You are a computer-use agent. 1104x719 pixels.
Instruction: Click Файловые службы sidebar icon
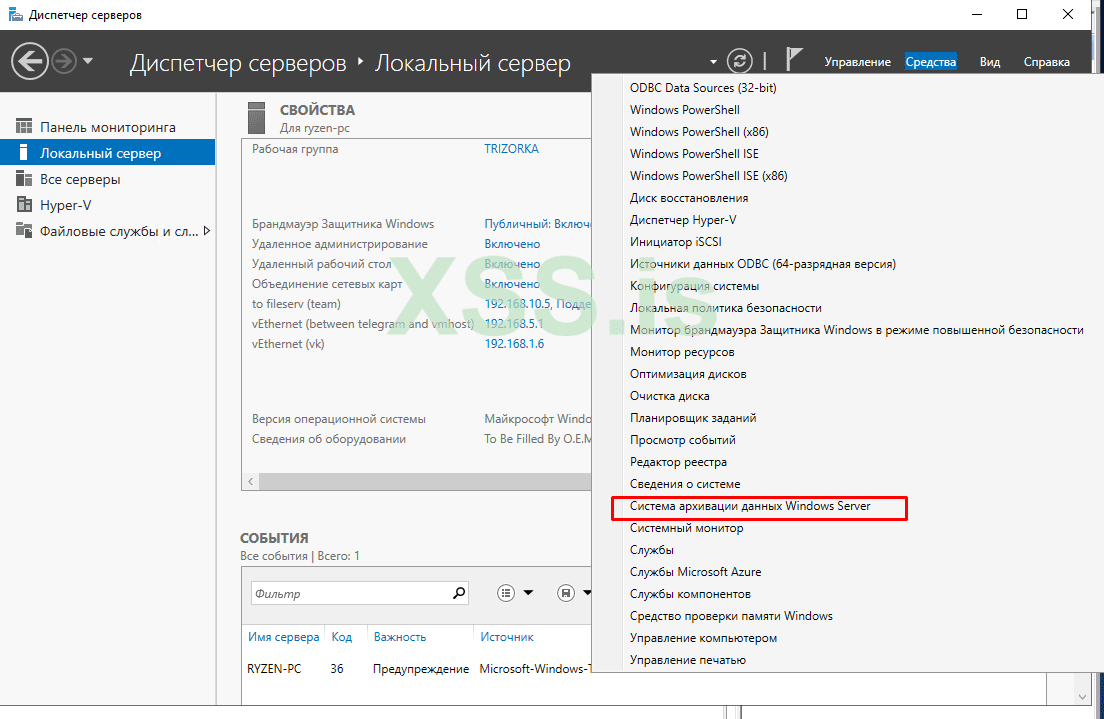pos(24,231)
